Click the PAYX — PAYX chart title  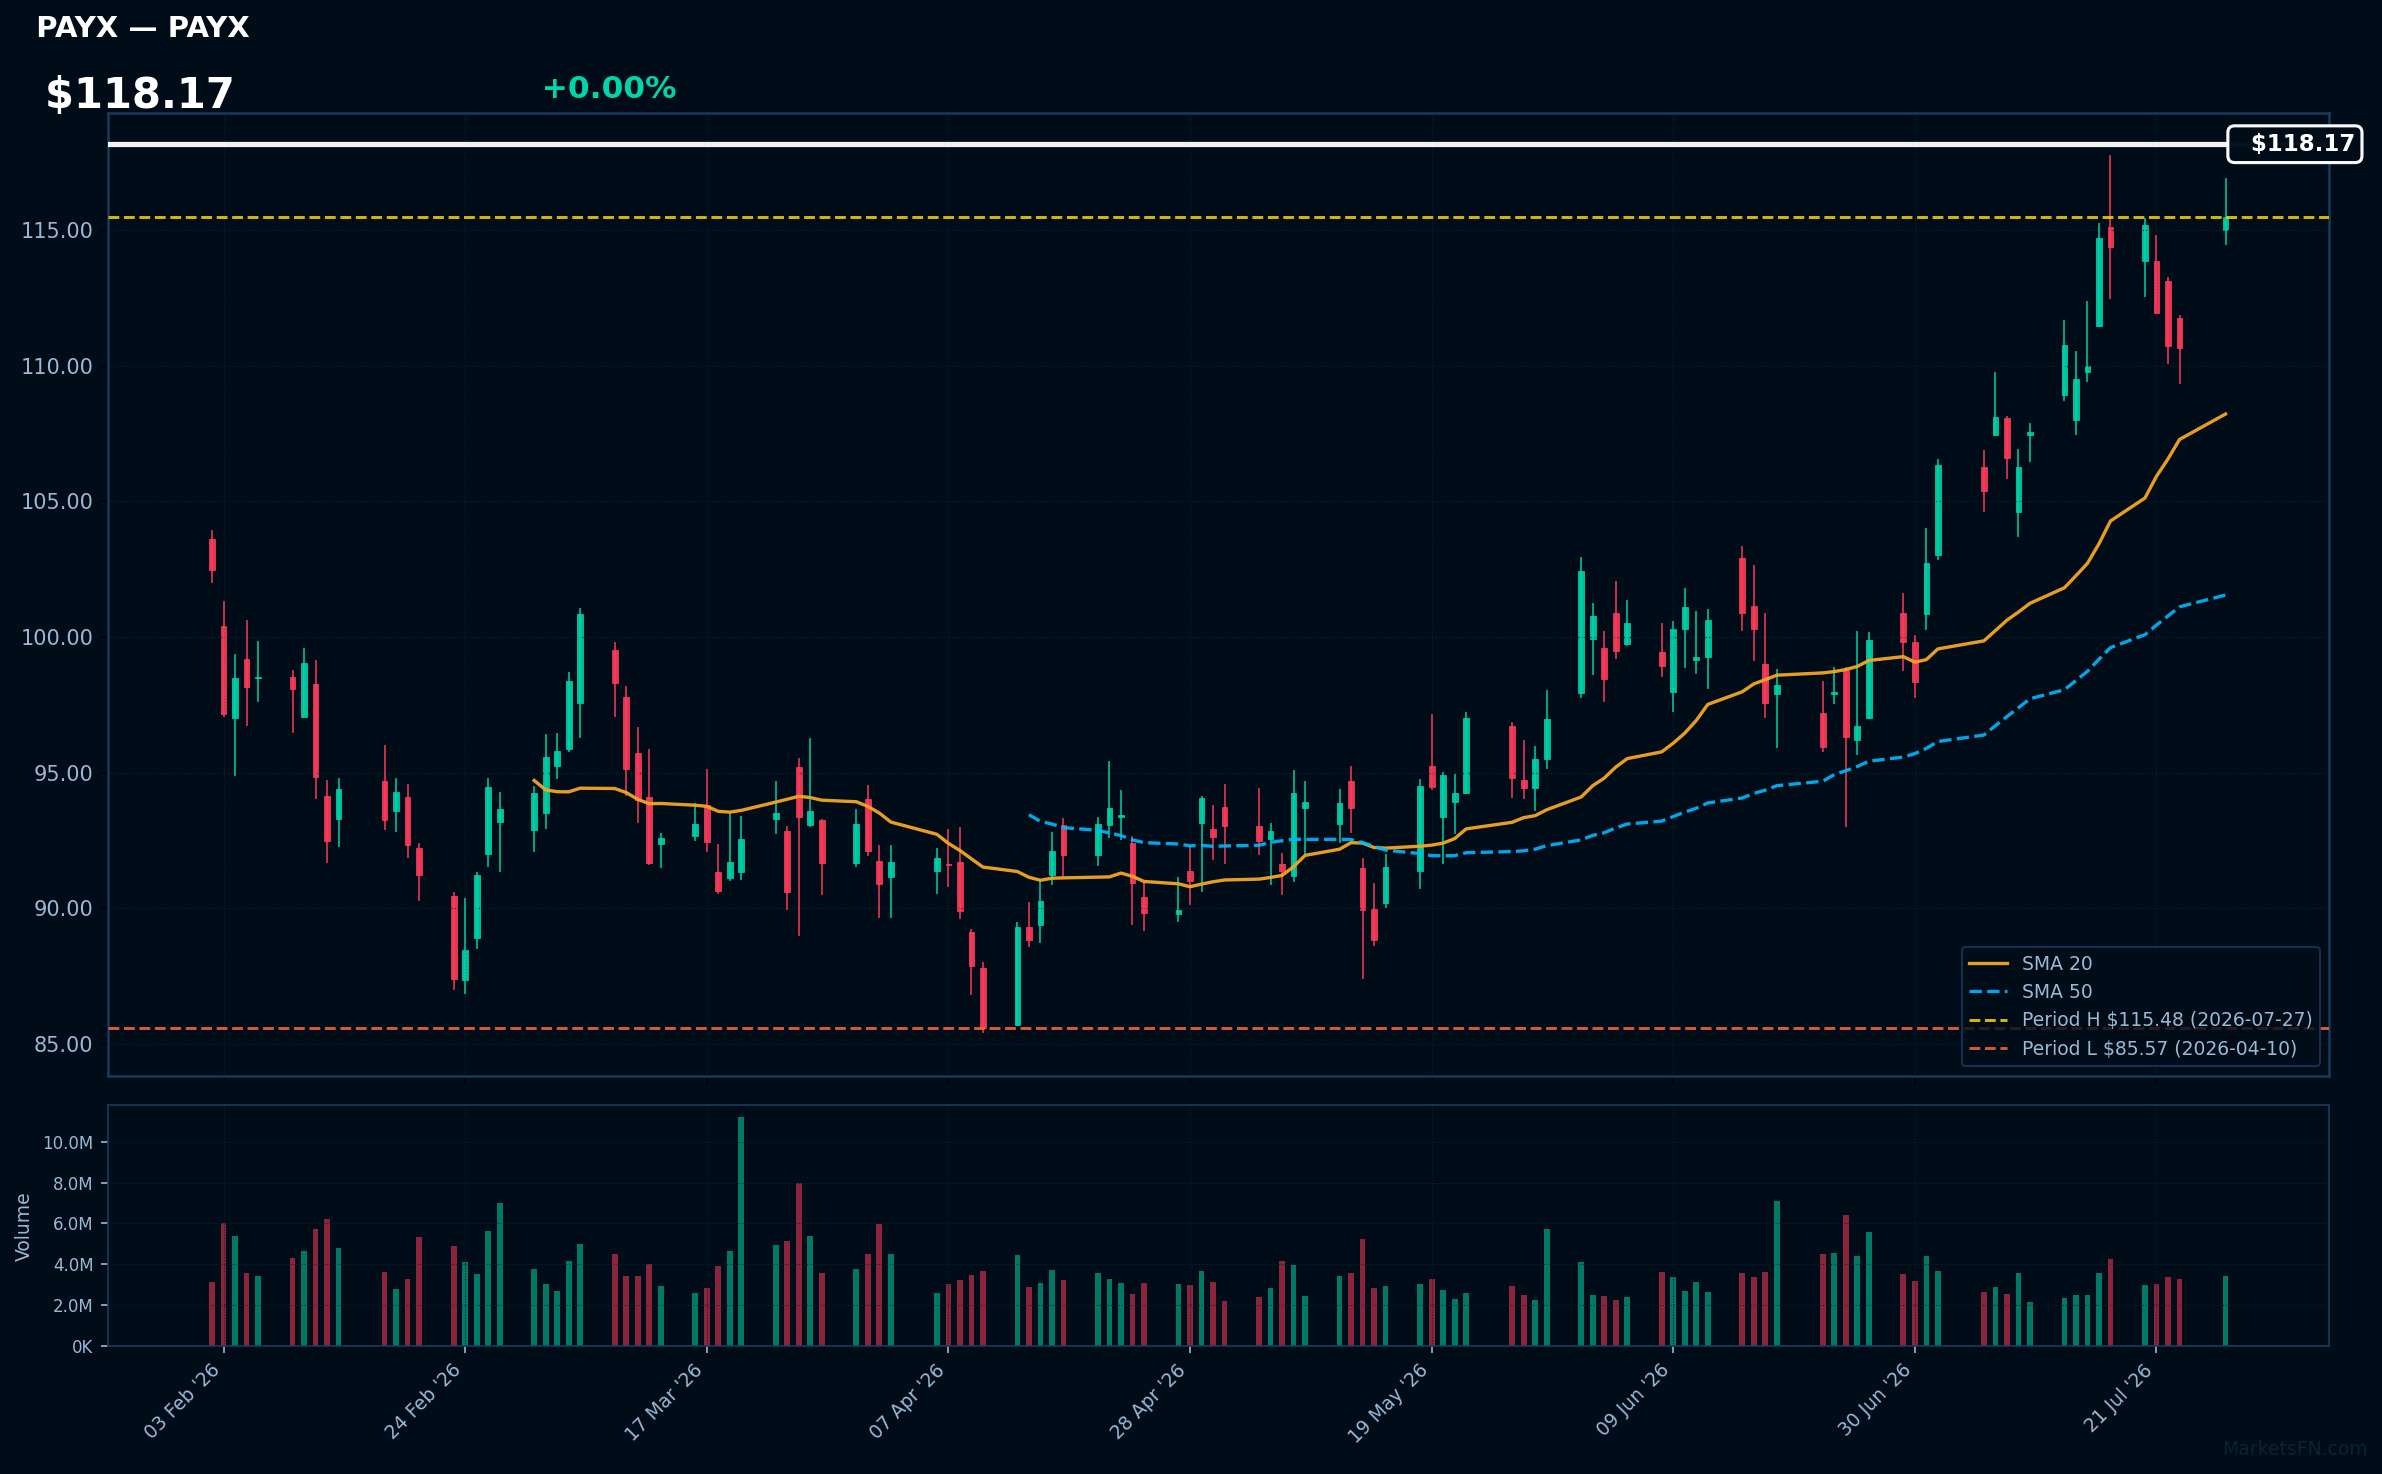142,28
